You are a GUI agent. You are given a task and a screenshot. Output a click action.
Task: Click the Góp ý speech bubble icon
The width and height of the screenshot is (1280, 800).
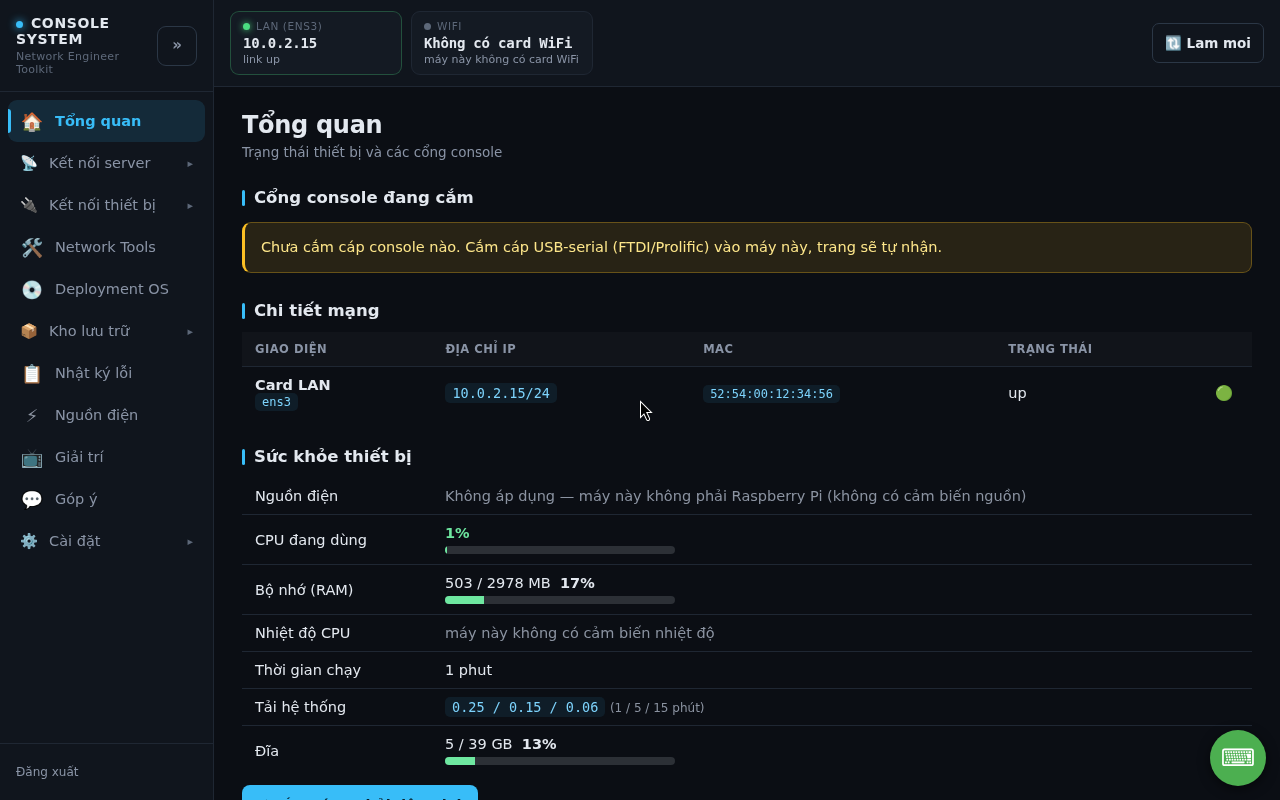click(32, 500)
